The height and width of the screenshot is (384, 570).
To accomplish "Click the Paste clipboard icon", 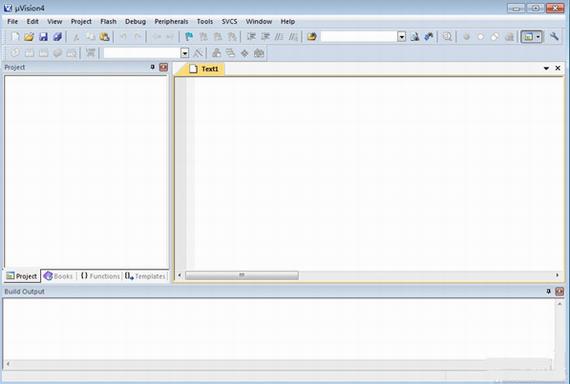I will (x=104, y=37).
